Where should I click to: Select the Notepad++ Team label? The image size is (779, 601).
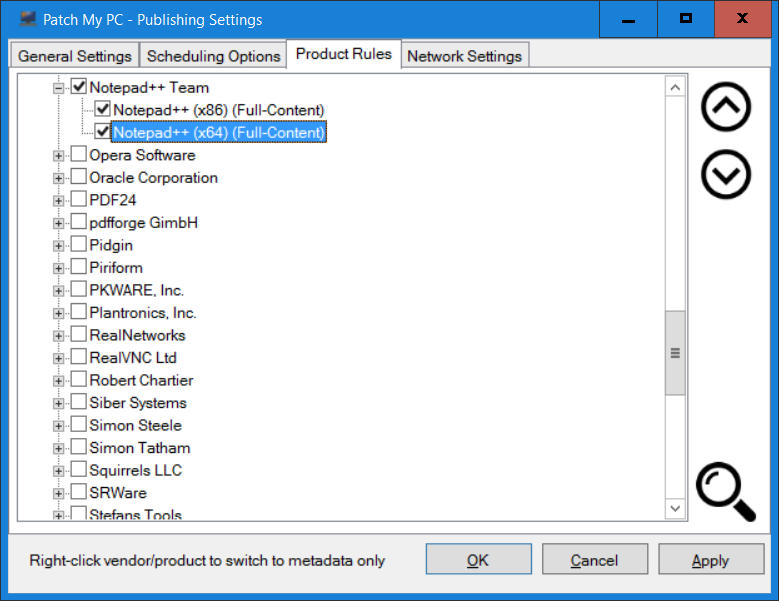149,87
